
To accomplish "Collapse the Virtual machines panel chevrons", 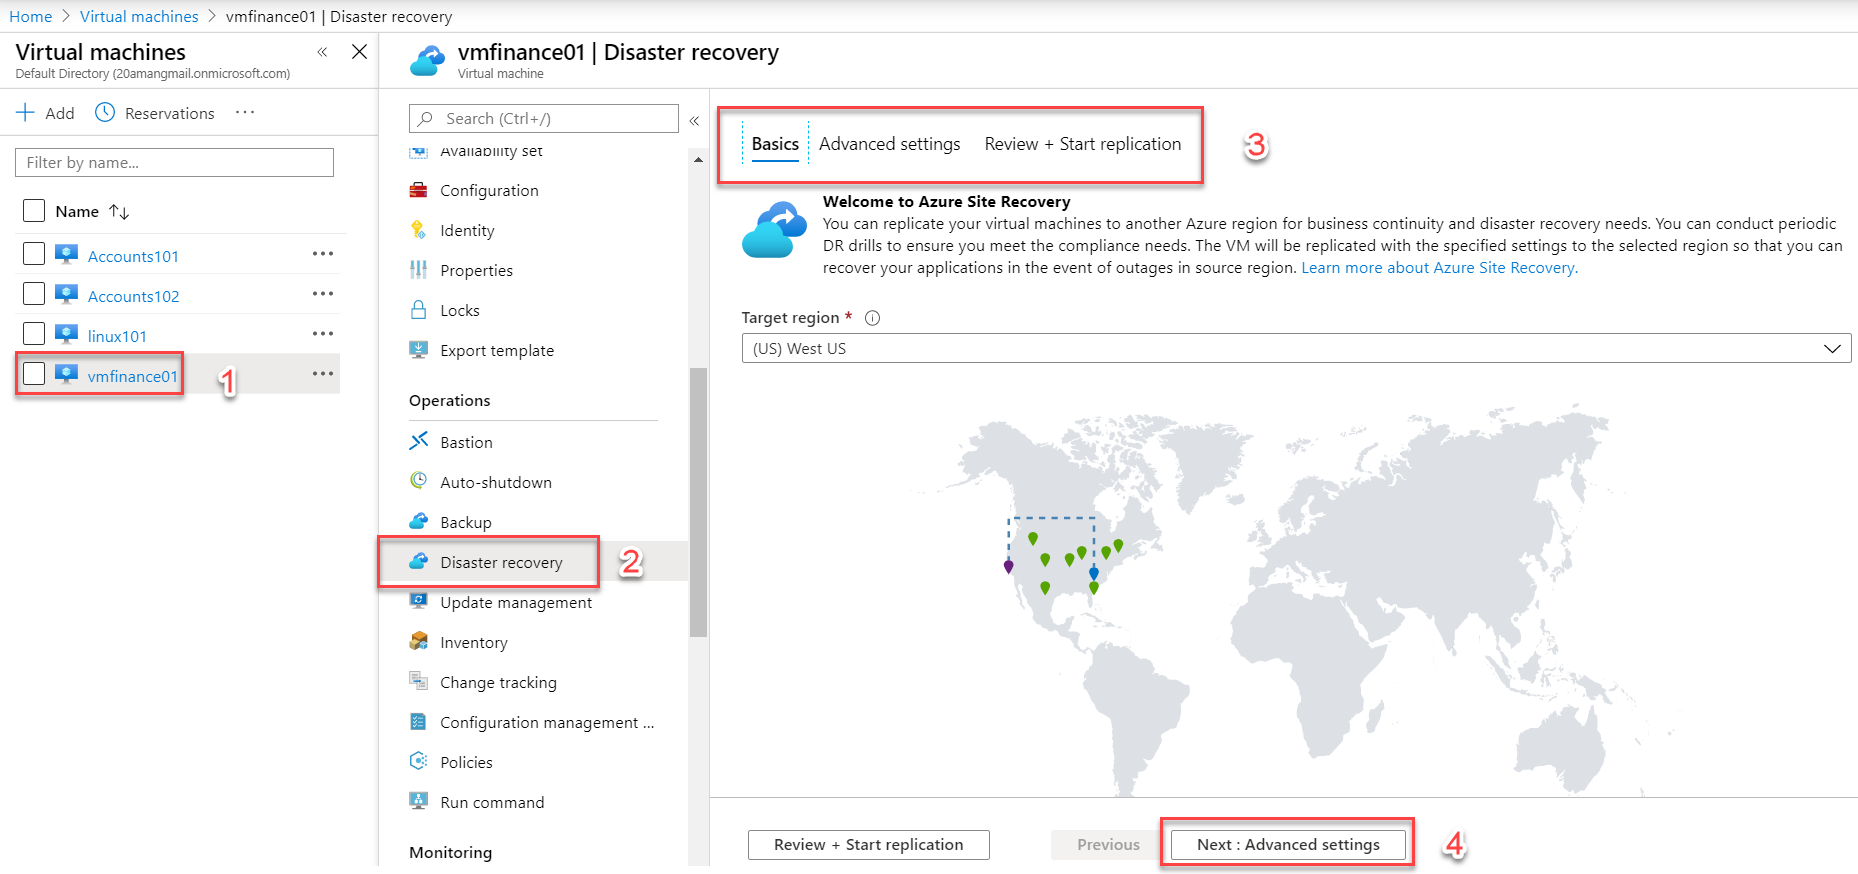I will [322, 52].
